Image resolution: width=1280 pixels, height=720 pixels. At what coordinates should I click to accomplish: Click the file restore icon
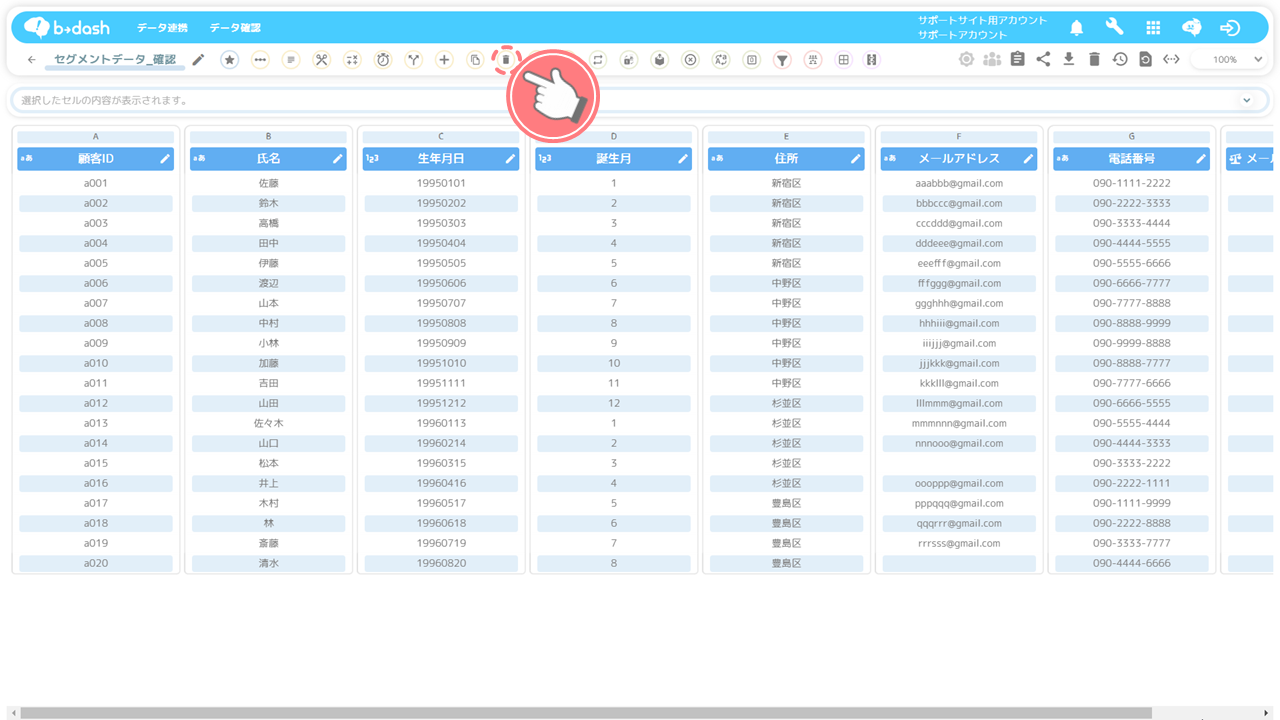(x=1145, y=59)
